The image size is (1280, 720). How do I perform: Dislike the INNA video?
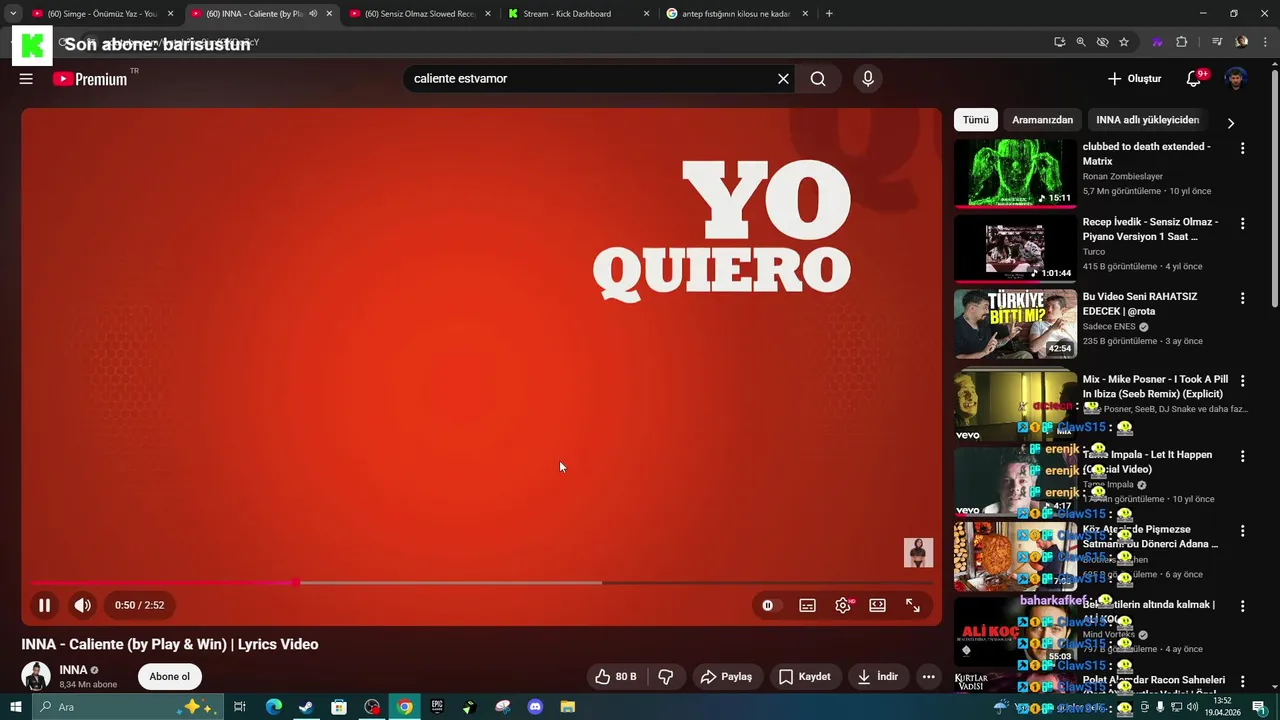coord(665,677)
